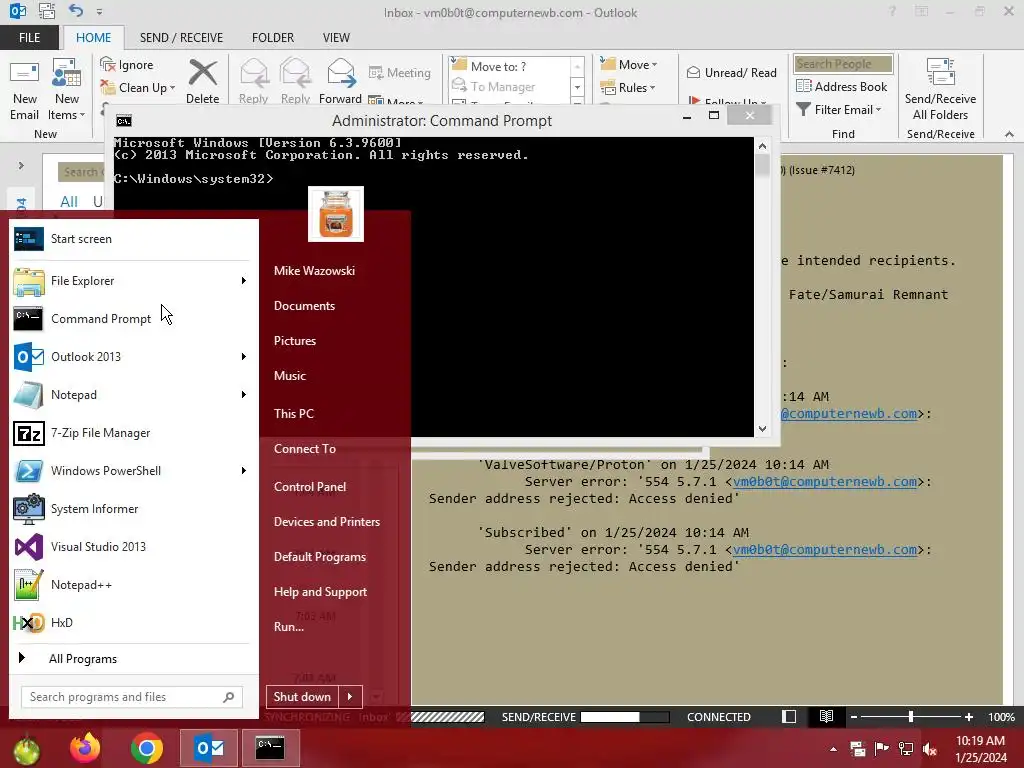Screen dimensions: 1024x768
Task: Click the Chrome taskbar icon
Action: pos(147,748)
